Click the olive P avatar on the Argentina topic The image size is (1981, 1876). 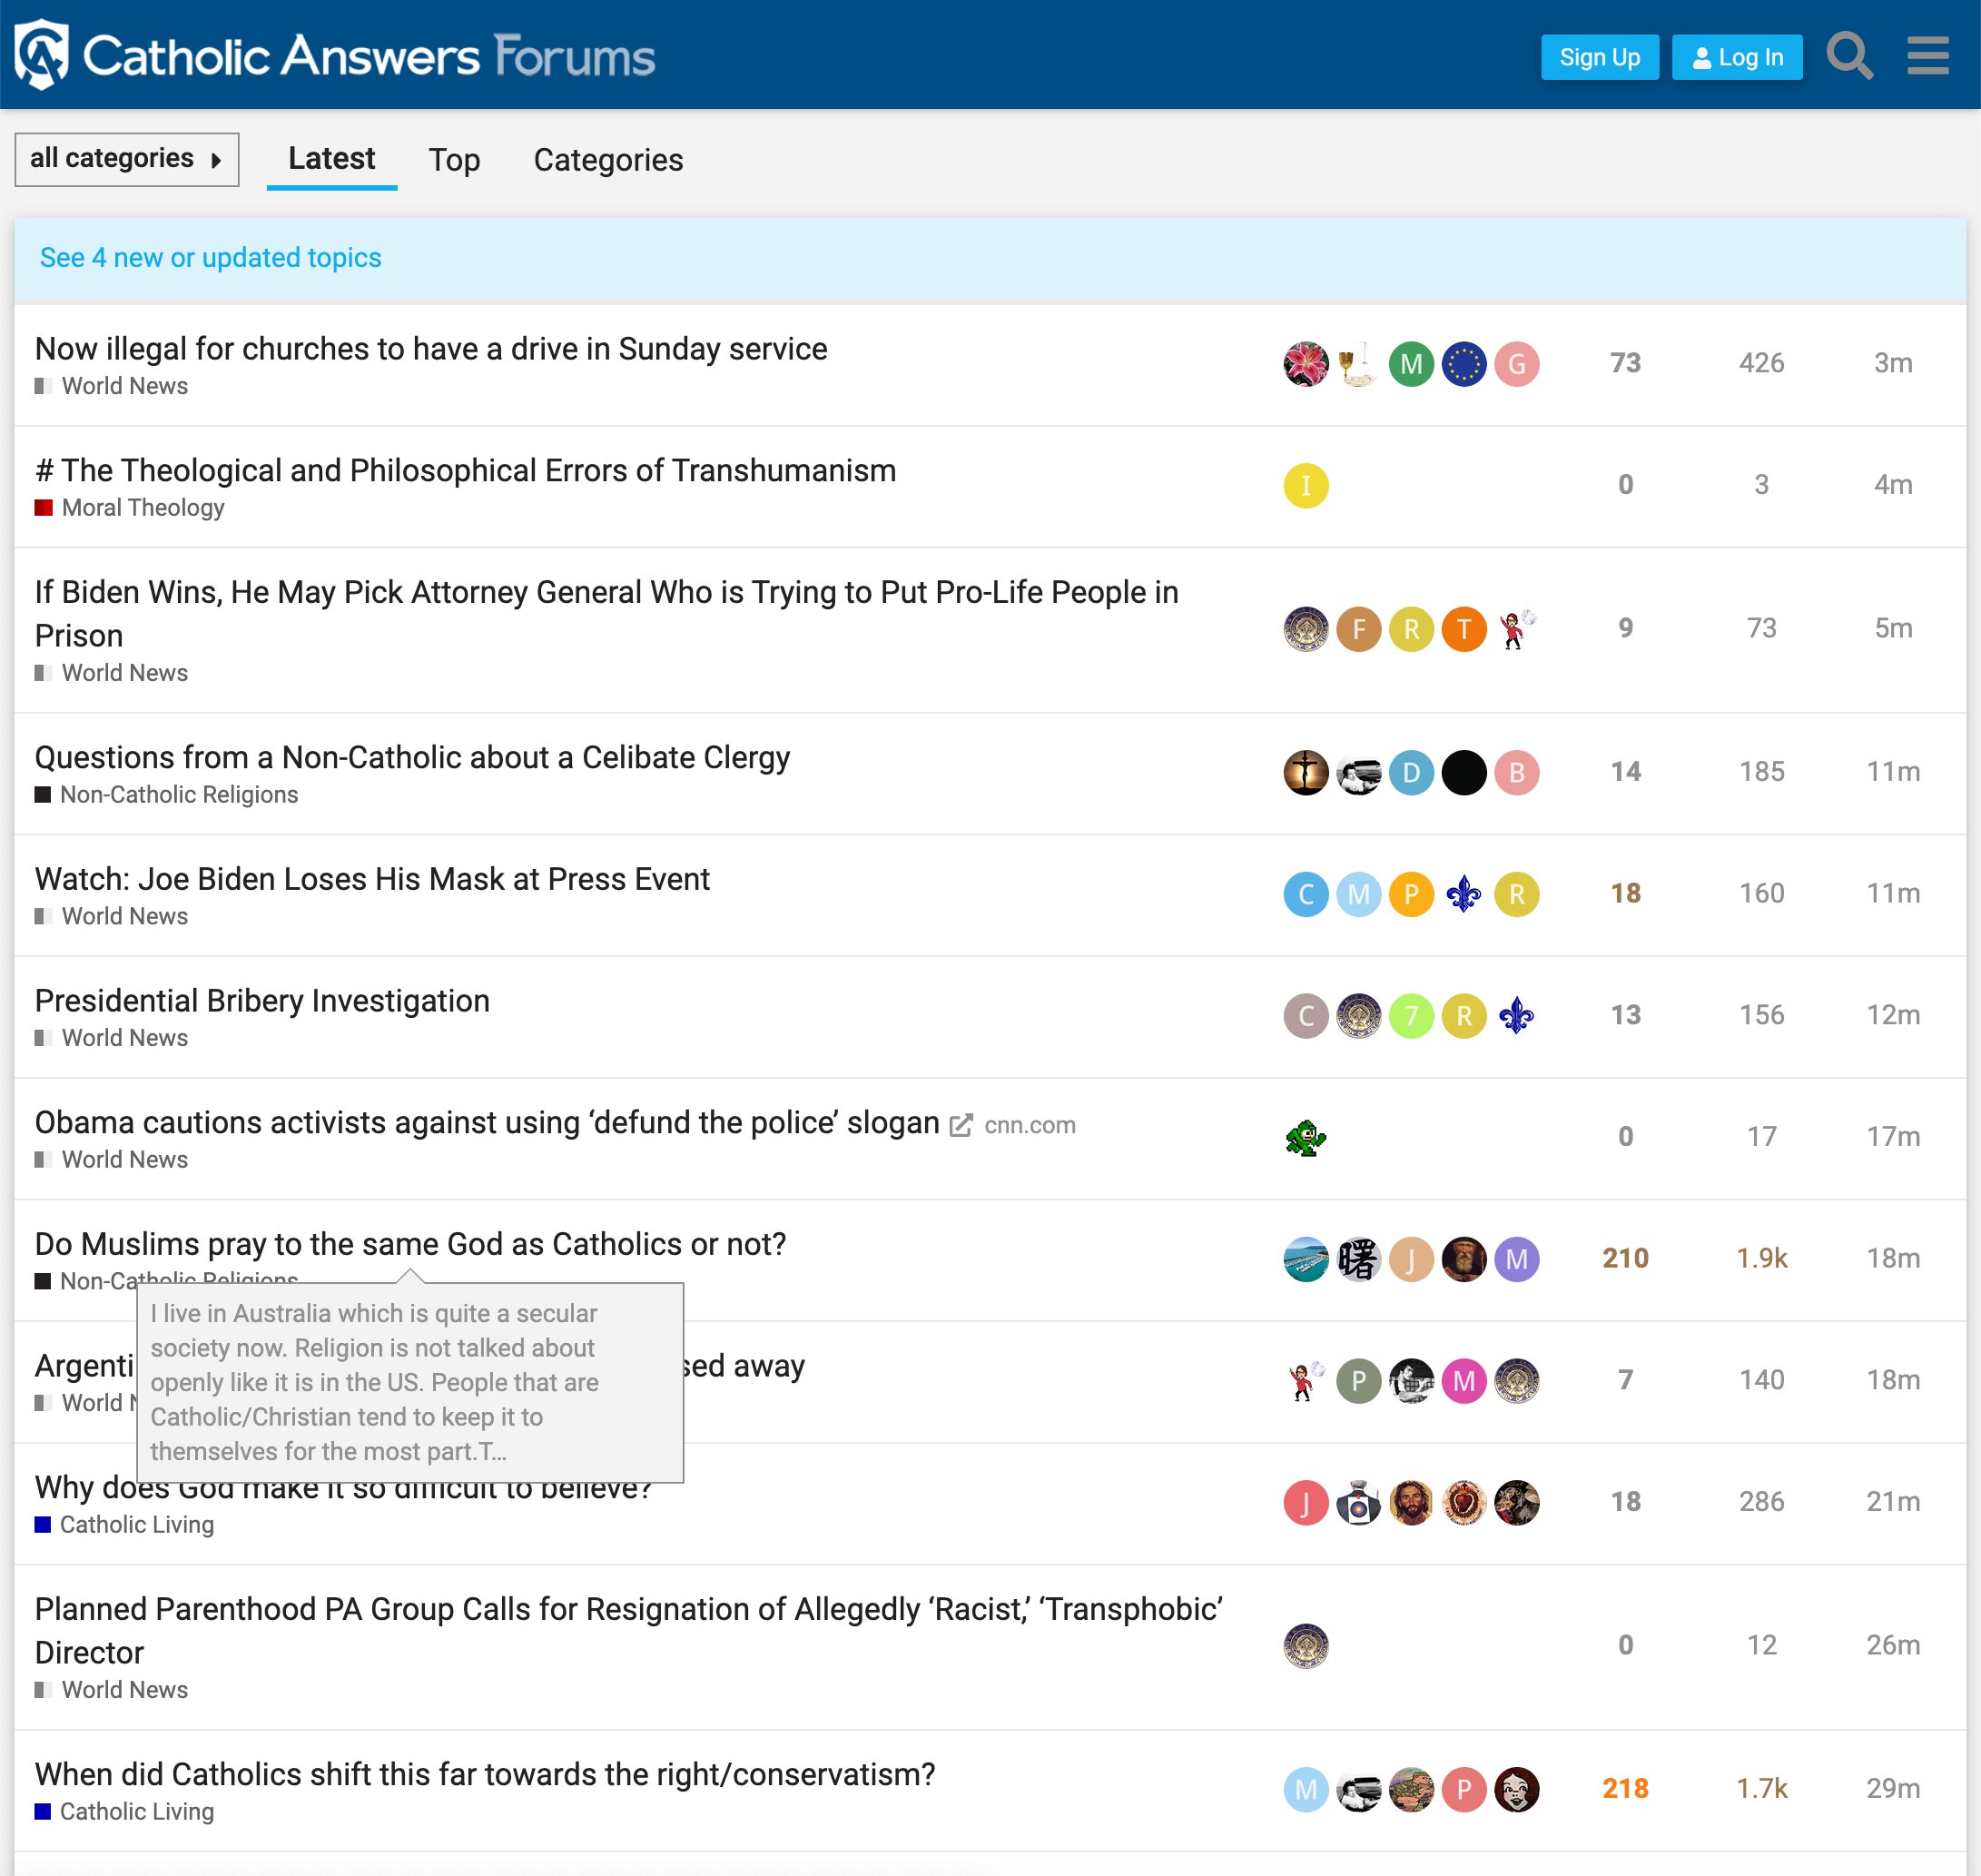coord(1358,1381)
